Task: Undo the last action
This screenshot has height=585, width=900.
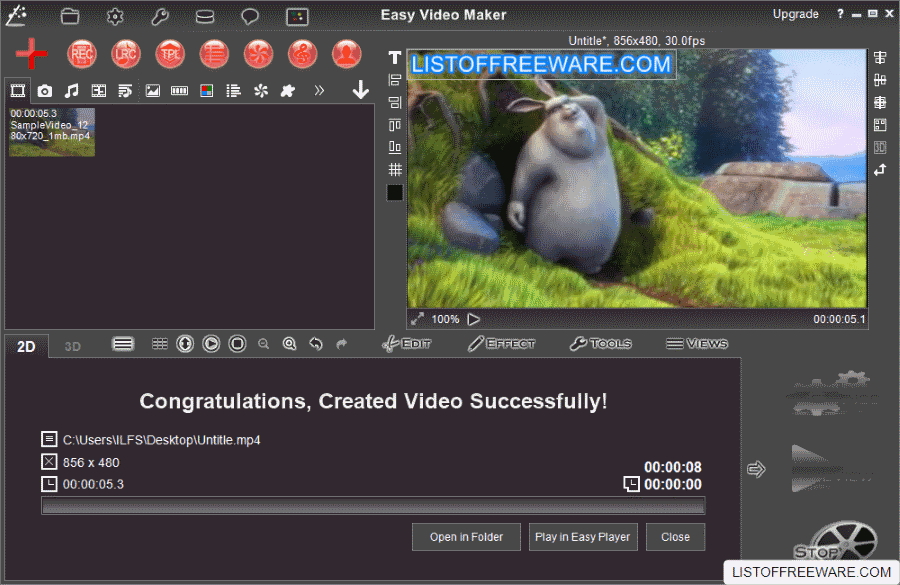Action: (316, 344)
